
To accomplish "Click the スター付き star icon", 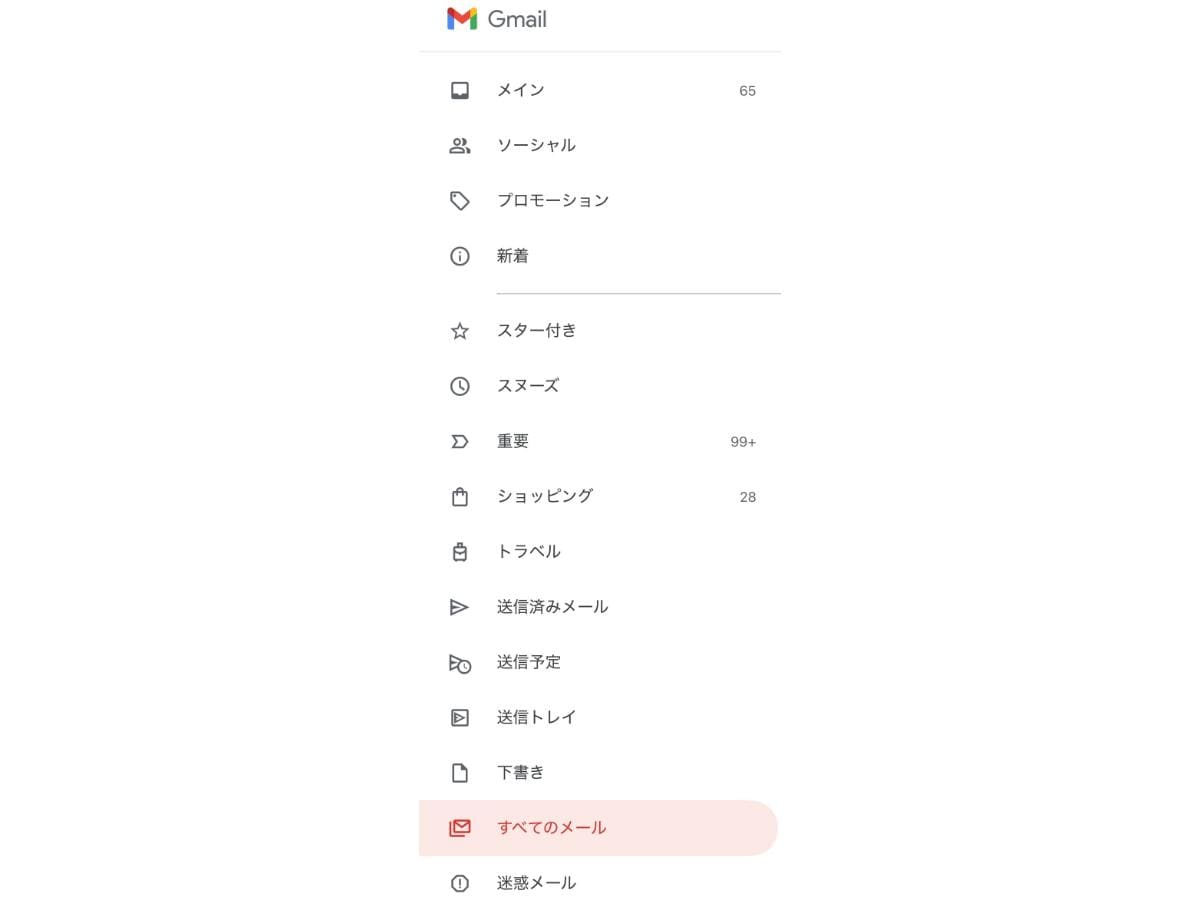I will pyautogui.click(x=459, y=330).
